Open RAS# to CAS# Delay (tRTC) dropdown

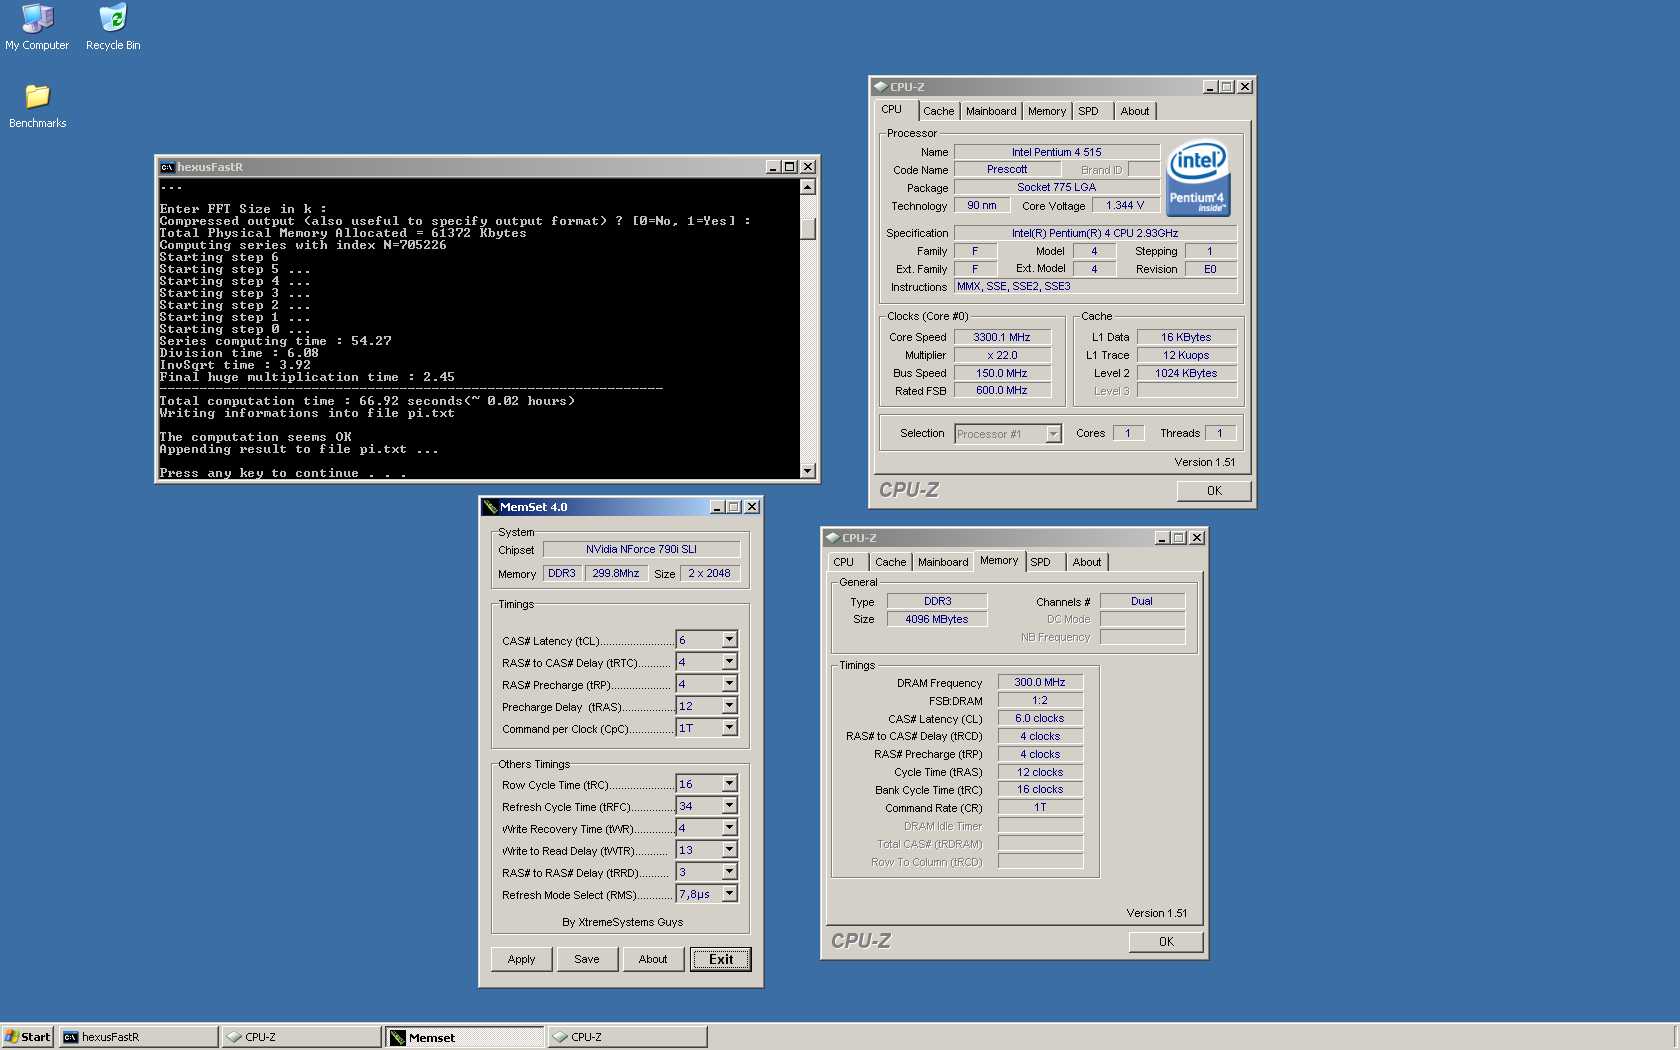(730, 662)
